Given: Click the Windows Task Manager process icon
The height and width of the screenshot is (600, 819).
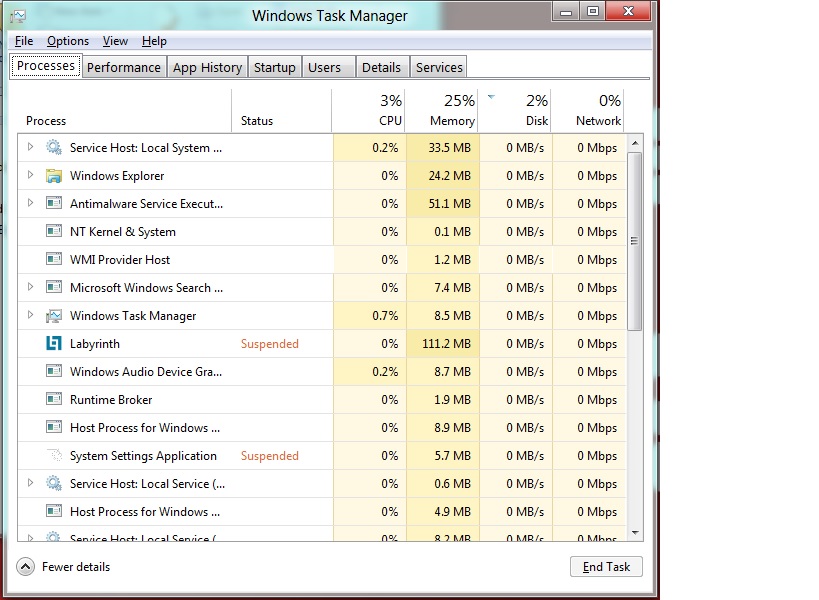Looking at the screenshot, I should pyautogui.click(x=54, y=316).
